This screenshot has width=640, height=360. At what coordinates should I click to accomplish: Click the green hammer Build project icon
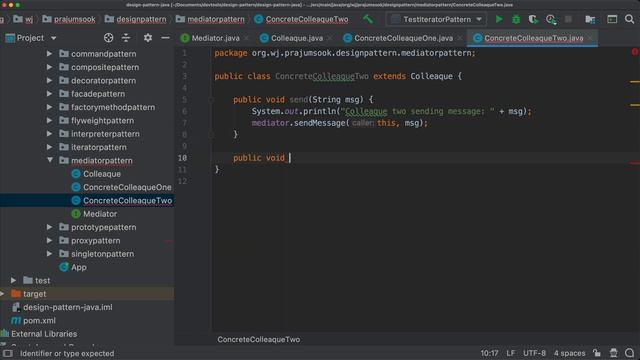click(368, 19)
